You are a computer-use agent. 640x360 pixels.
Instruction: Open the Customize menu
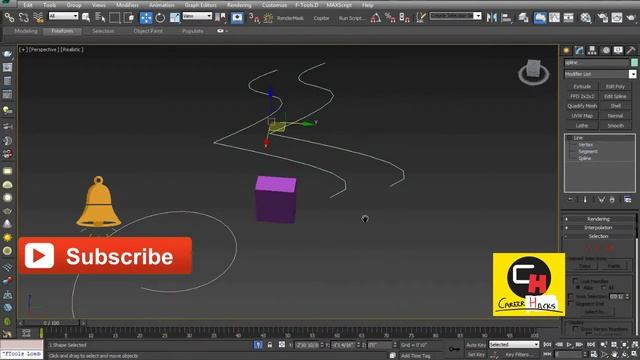pos(274,5)
